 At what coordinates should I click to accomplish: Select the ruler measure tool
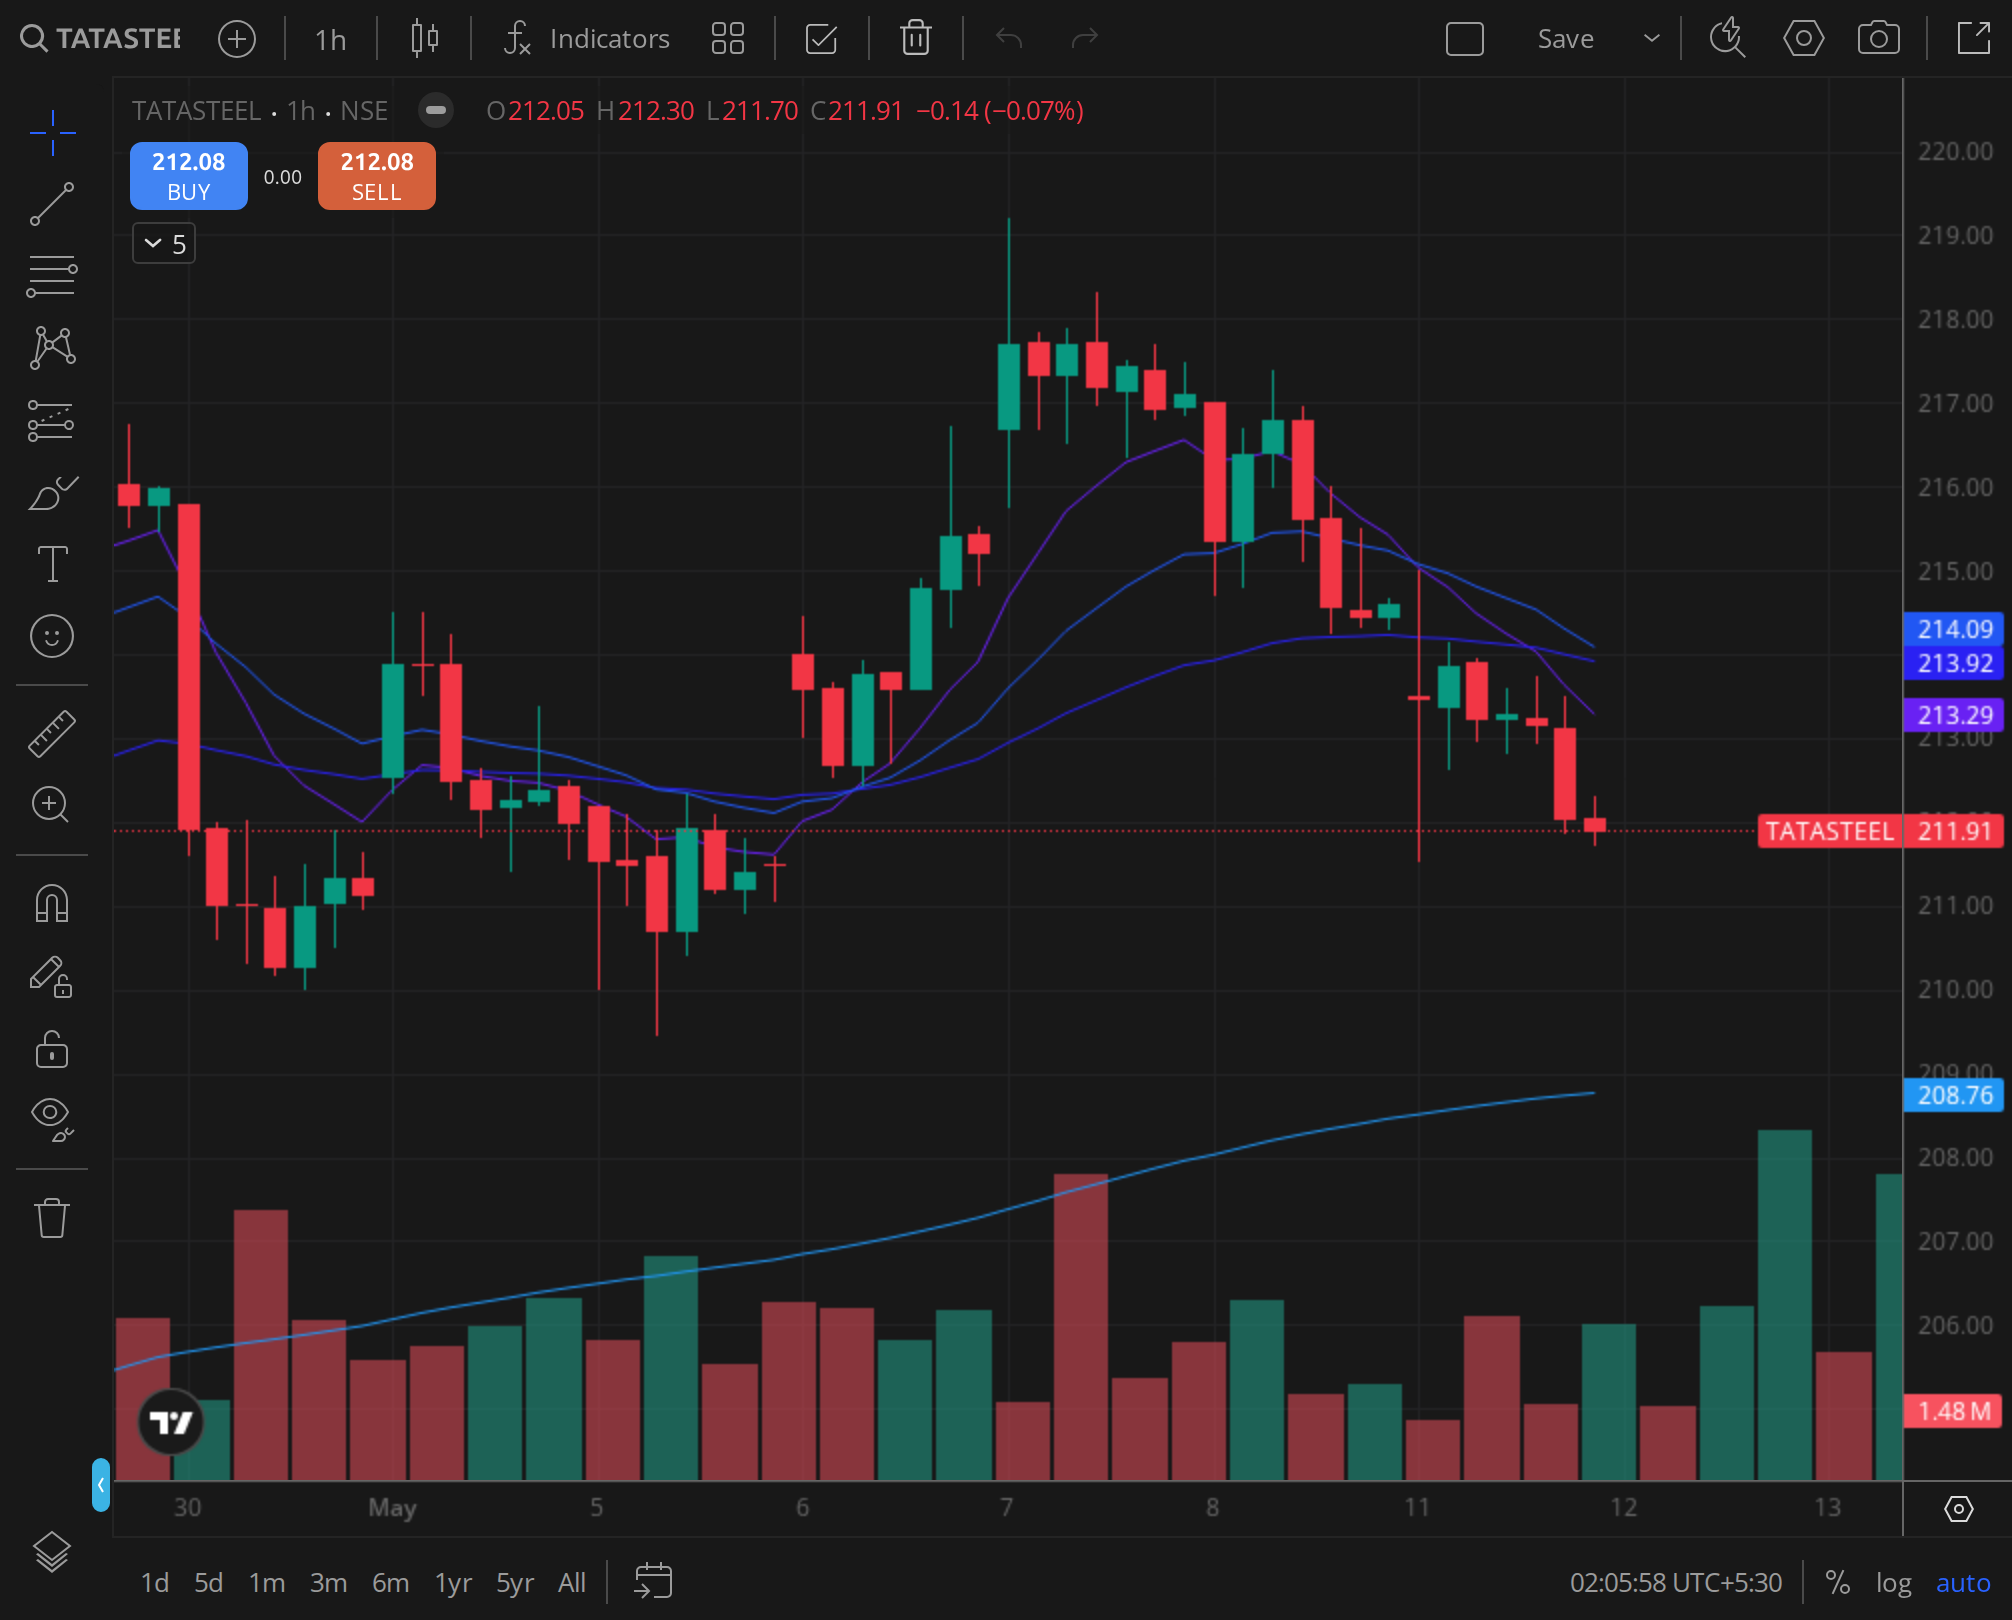pyautogui.click(x=52, y=734)
